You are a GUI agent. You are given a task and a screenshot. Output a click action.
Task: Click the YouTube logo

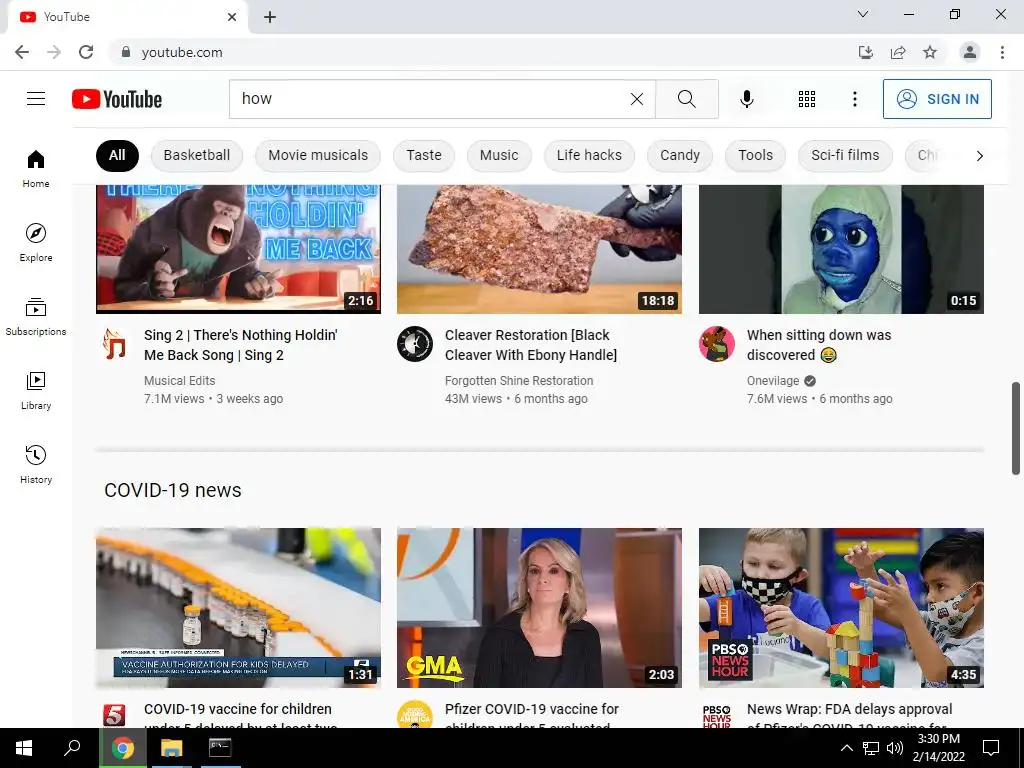[x=117, y=99]
